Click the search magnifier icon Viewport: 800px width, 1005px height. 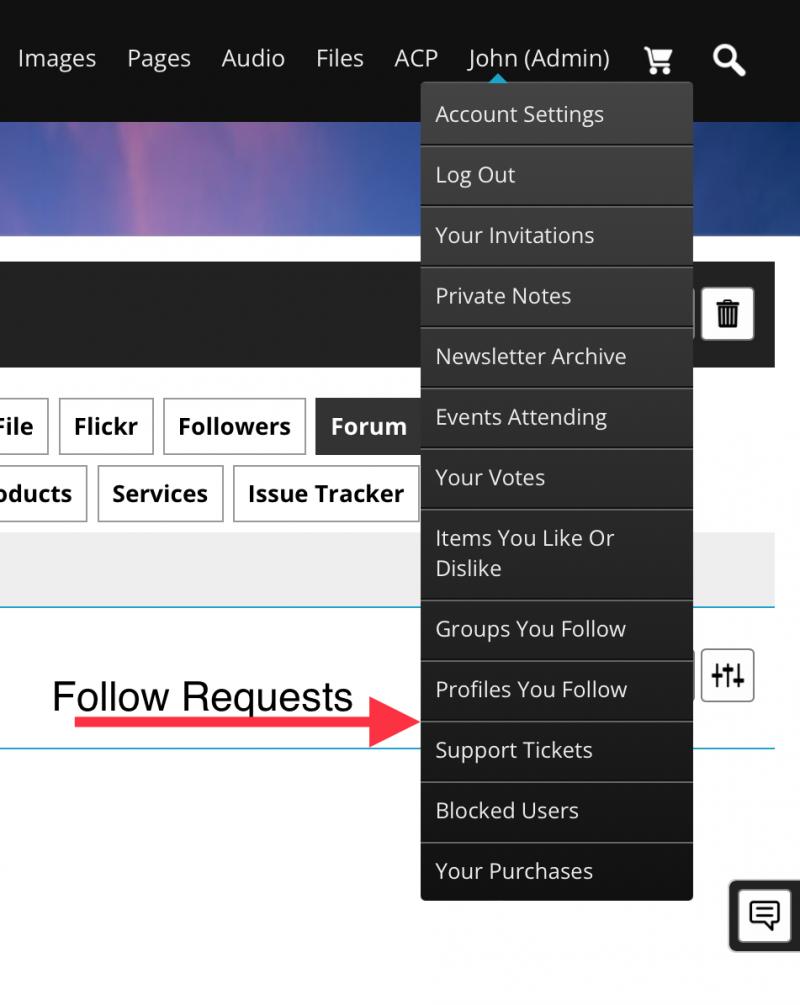(x=728, y=60)
